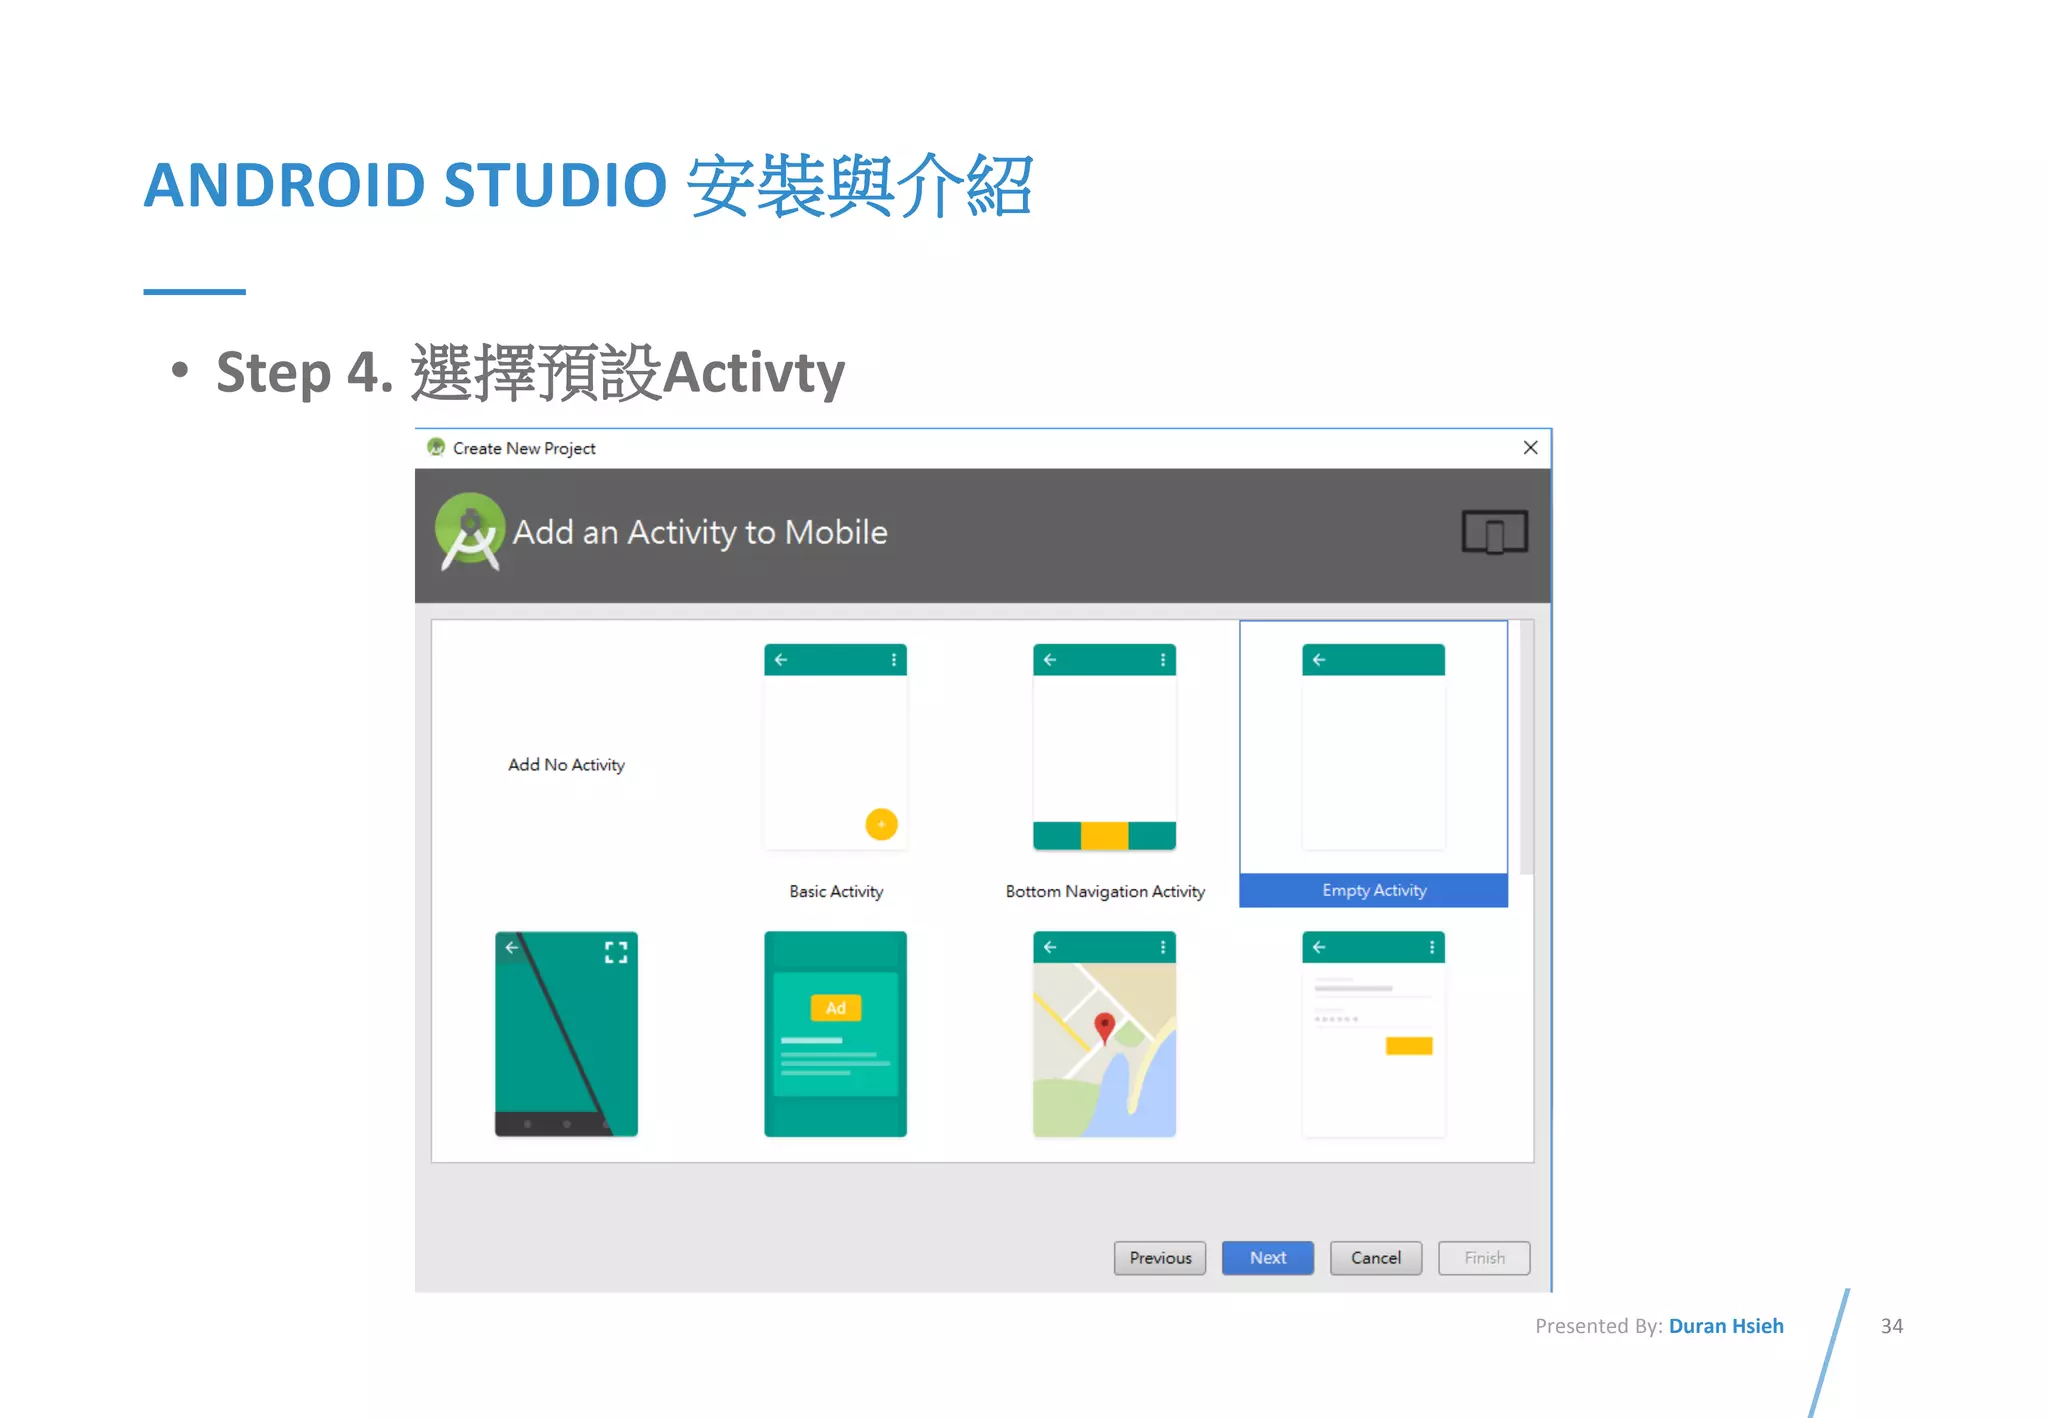Viewport: 2048px width, 1418px height.
Task: Click the Empty Activity label bar
Action: tap(1373, 890)
